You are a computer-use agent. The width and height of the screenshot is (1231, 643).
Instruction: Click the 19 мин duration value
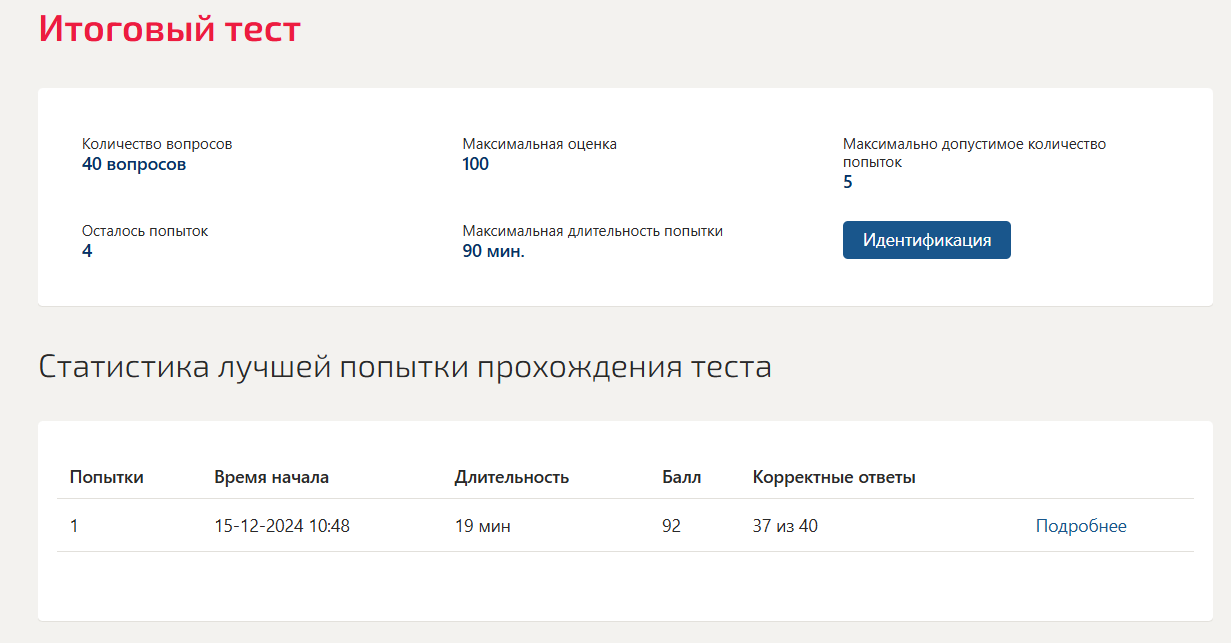tap(483, 526)
